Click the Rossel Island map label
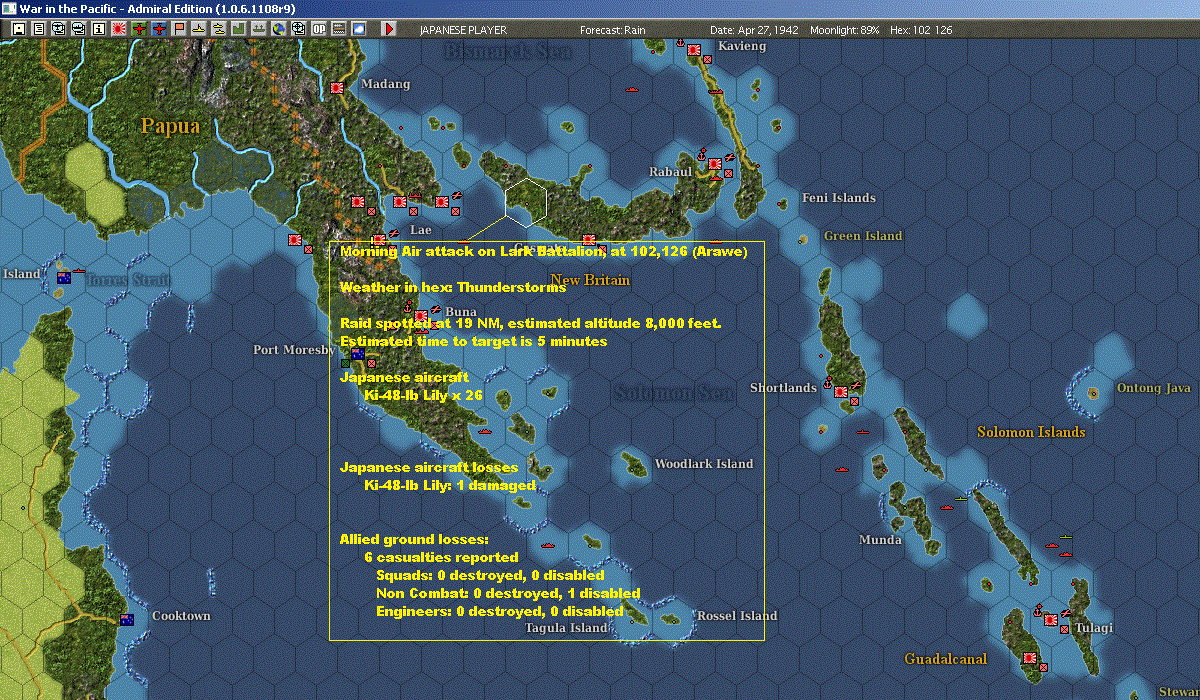The image size is (1200, 700). (737, 616)
